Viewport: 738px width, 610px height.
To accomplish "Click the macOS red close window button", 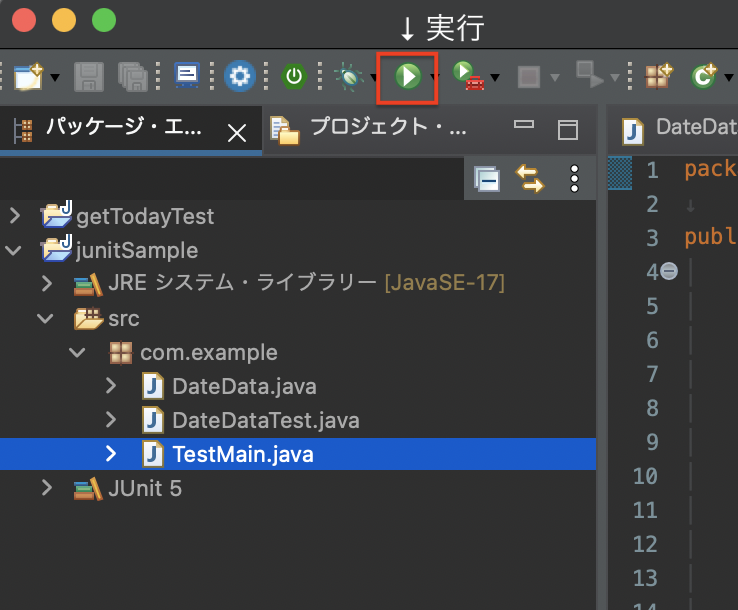I will 24,20.
